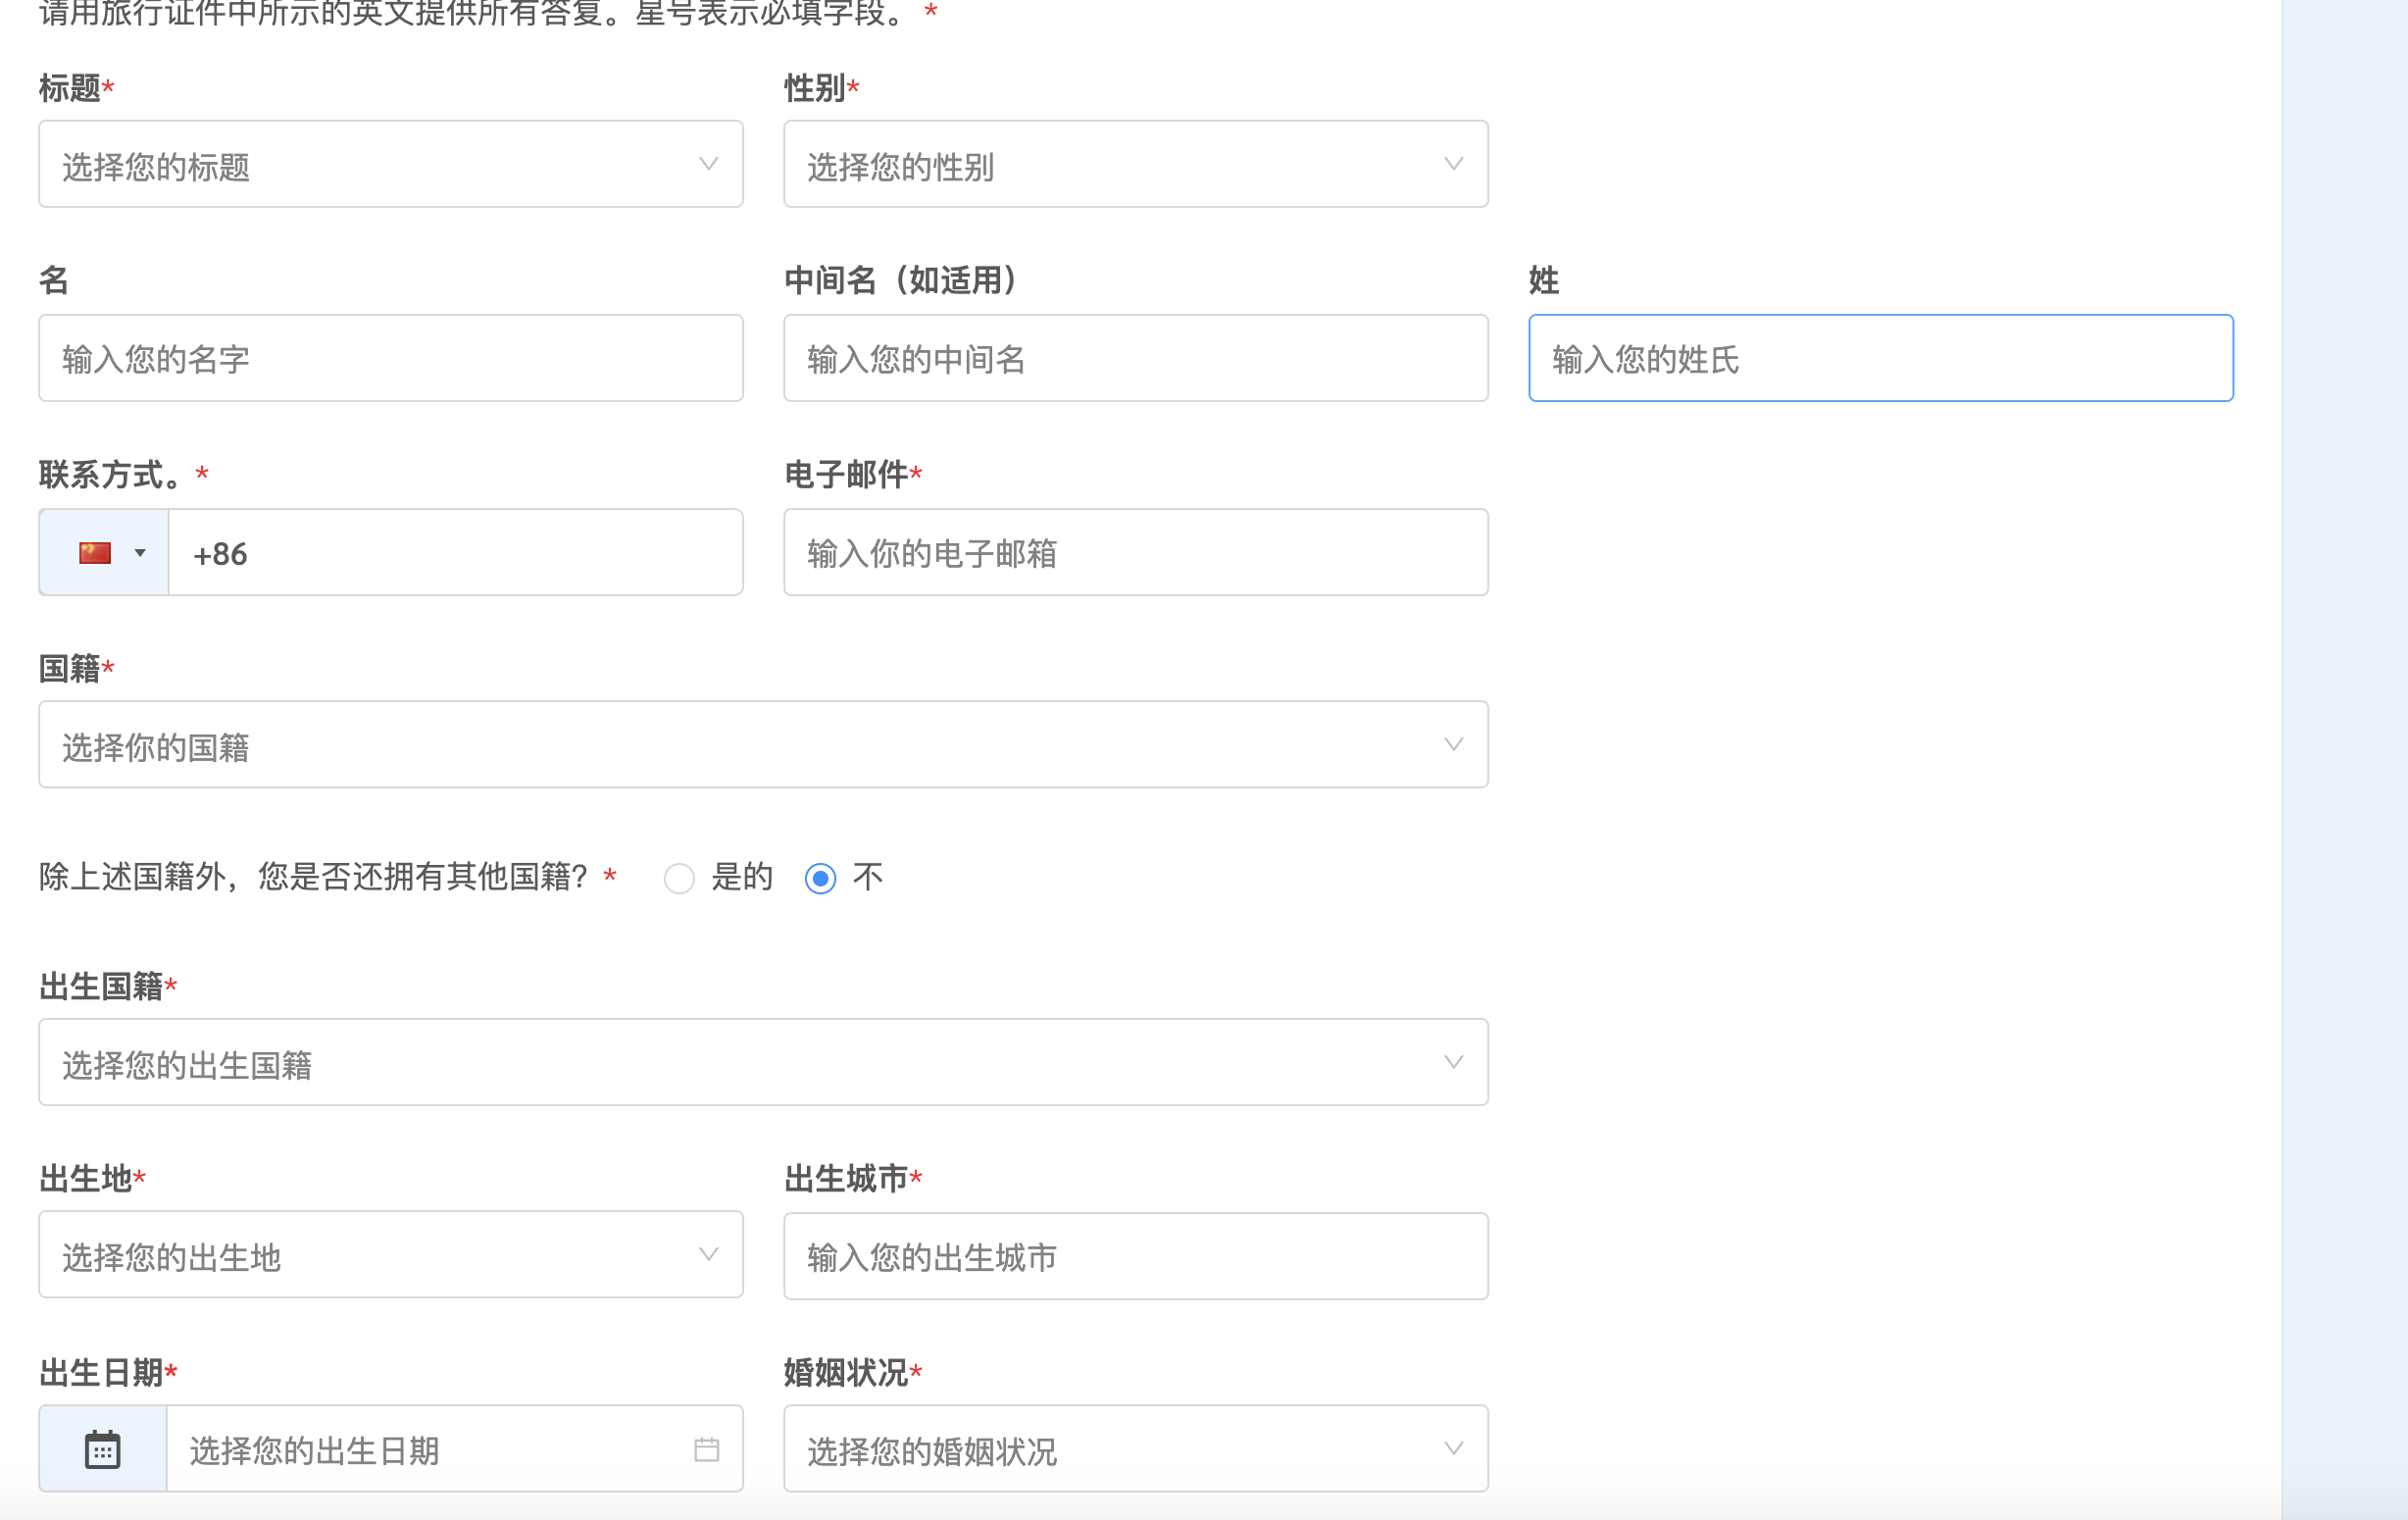Viewport: 2408px width, 1520px height.
Task: Click the 出生城市 birth city input
Action: 1135,1257
